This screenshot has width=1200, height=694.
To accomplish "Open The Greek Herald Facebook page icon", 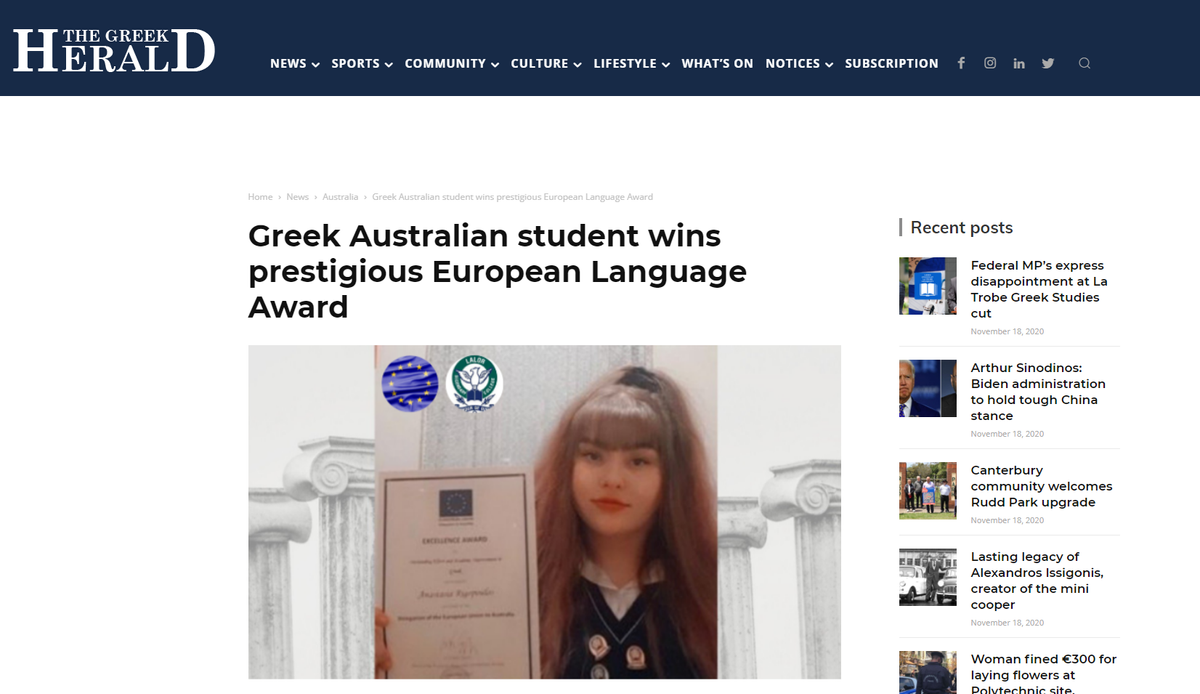I will (961, 63).
